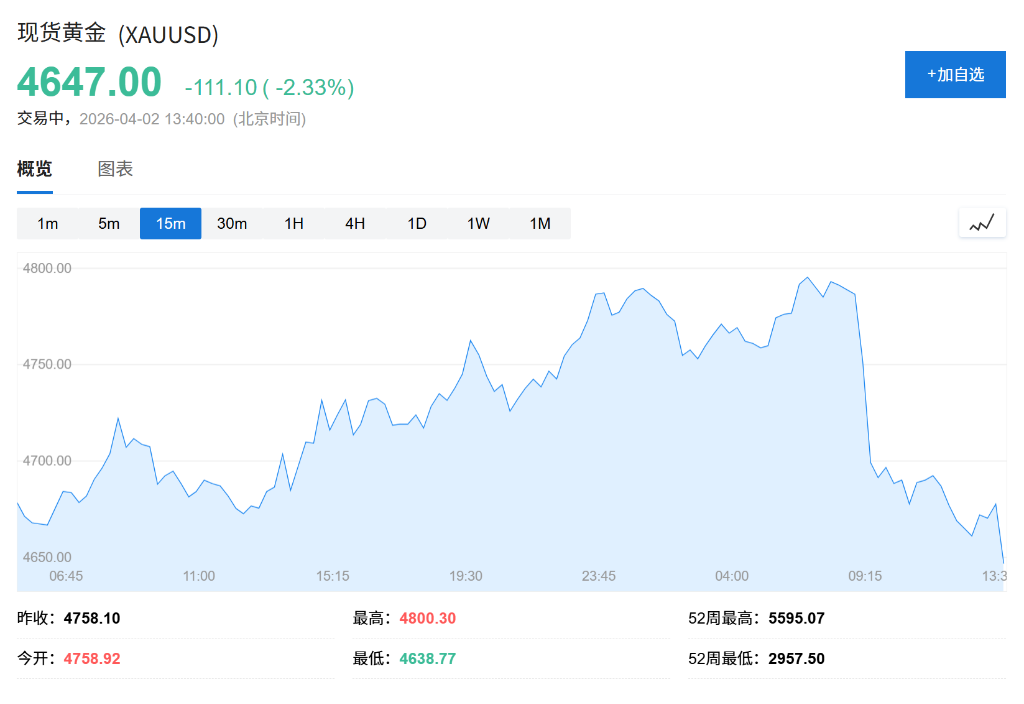The height and width of the screenshot is (704, 1024).
Task: Open the 概览 tab
Action: click(34, 168)
